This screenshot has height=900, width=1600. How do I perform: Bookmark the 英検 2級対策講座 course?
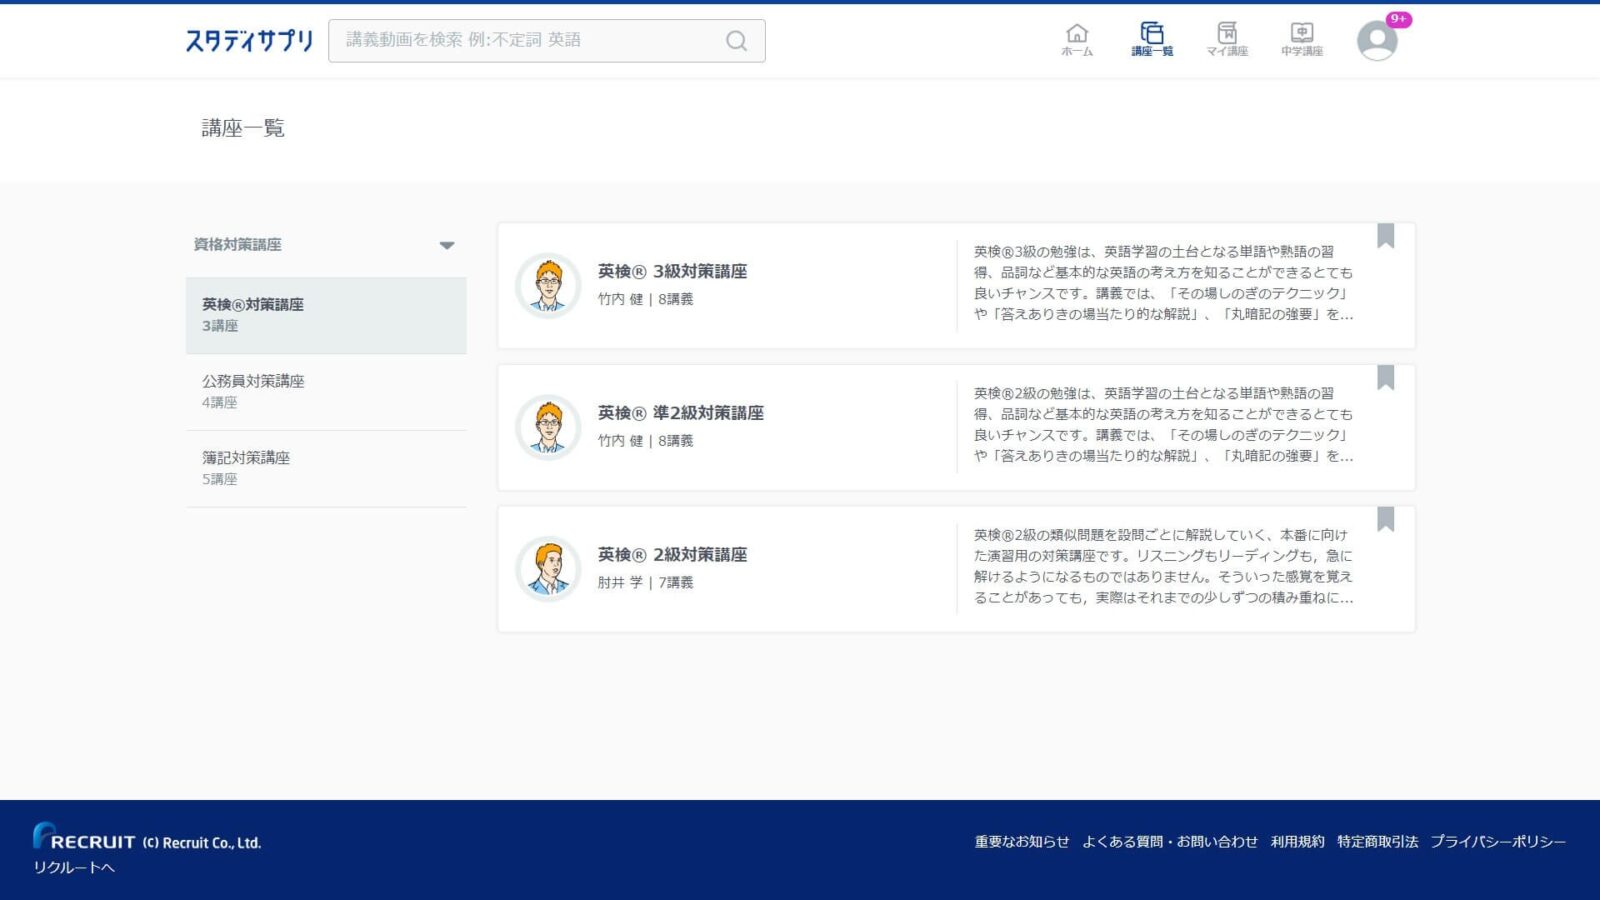click(x=1385, y=520)
